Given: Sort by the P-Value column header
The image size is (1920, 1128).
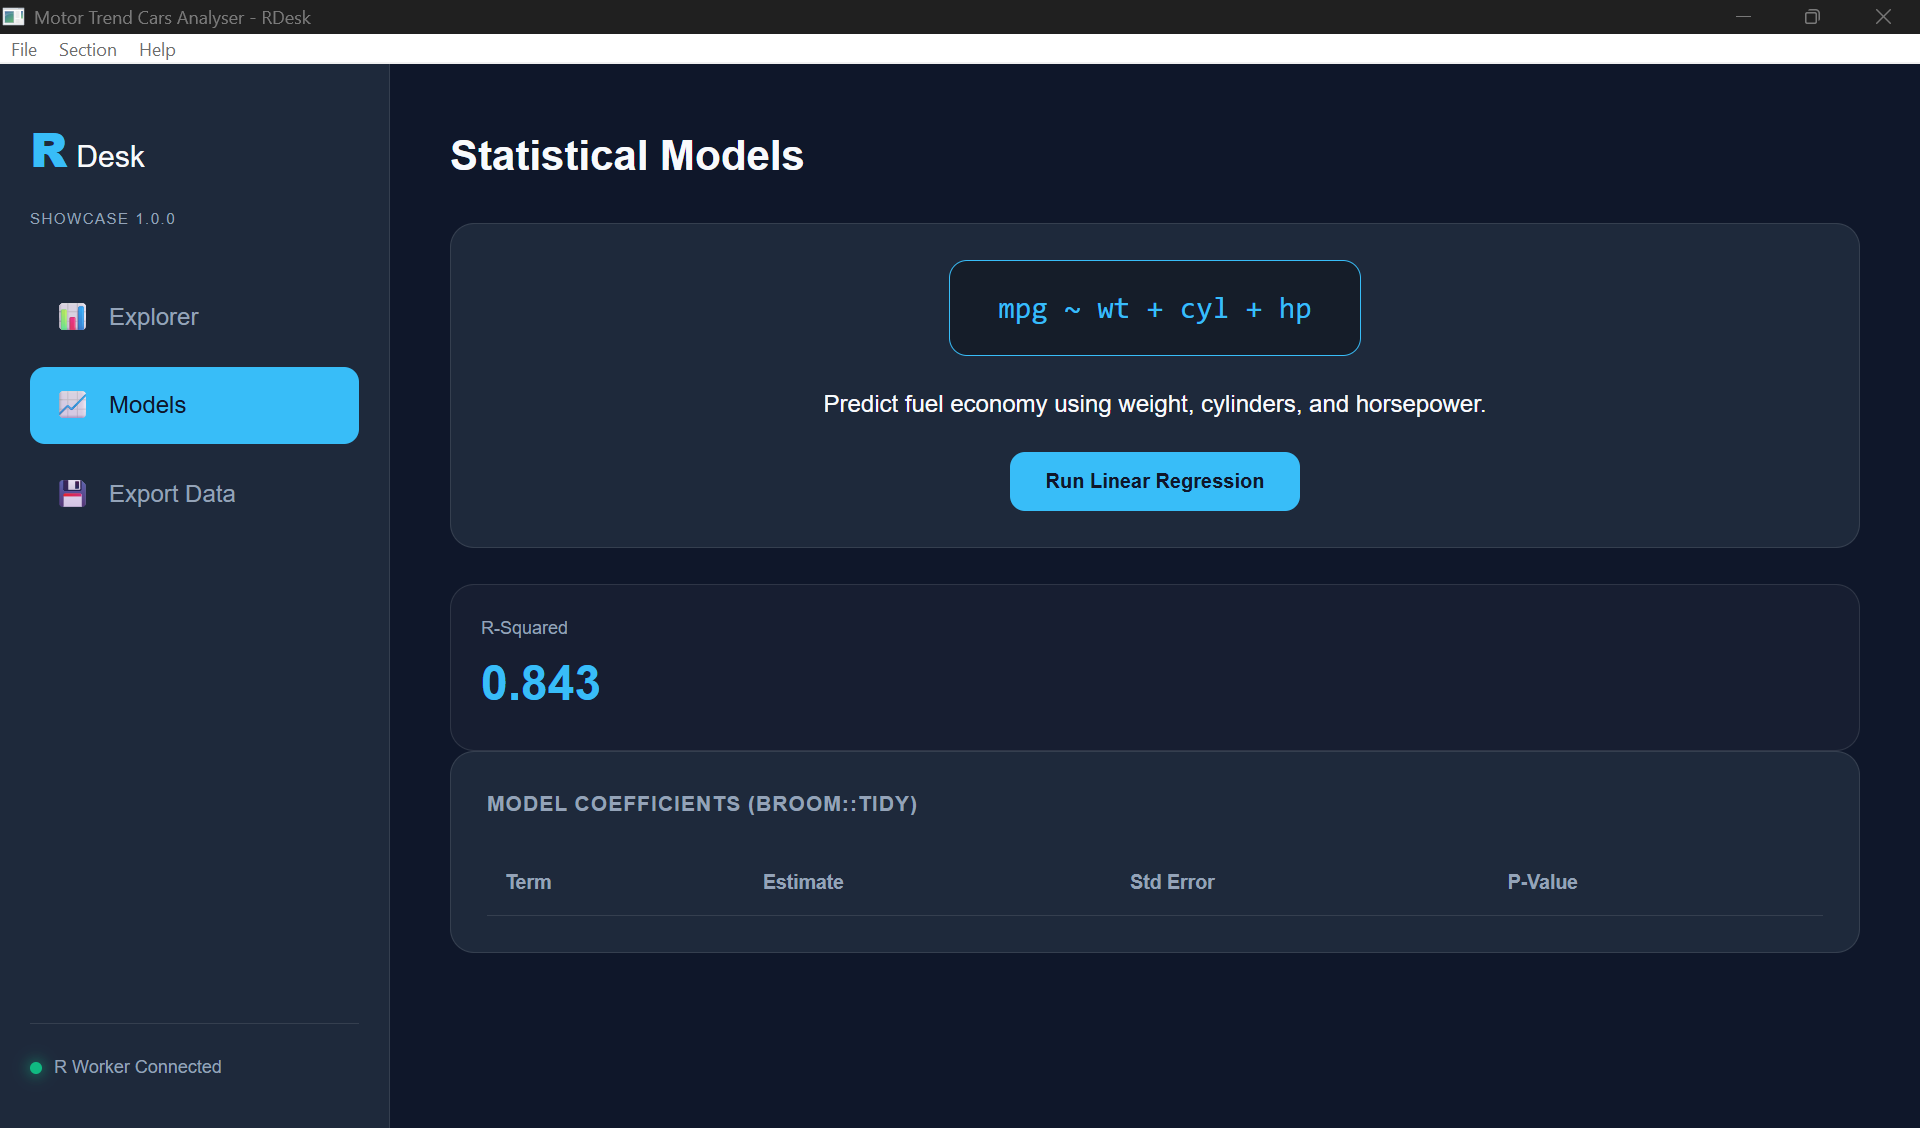Looking at the screenshot, I should pos(1542,882).
